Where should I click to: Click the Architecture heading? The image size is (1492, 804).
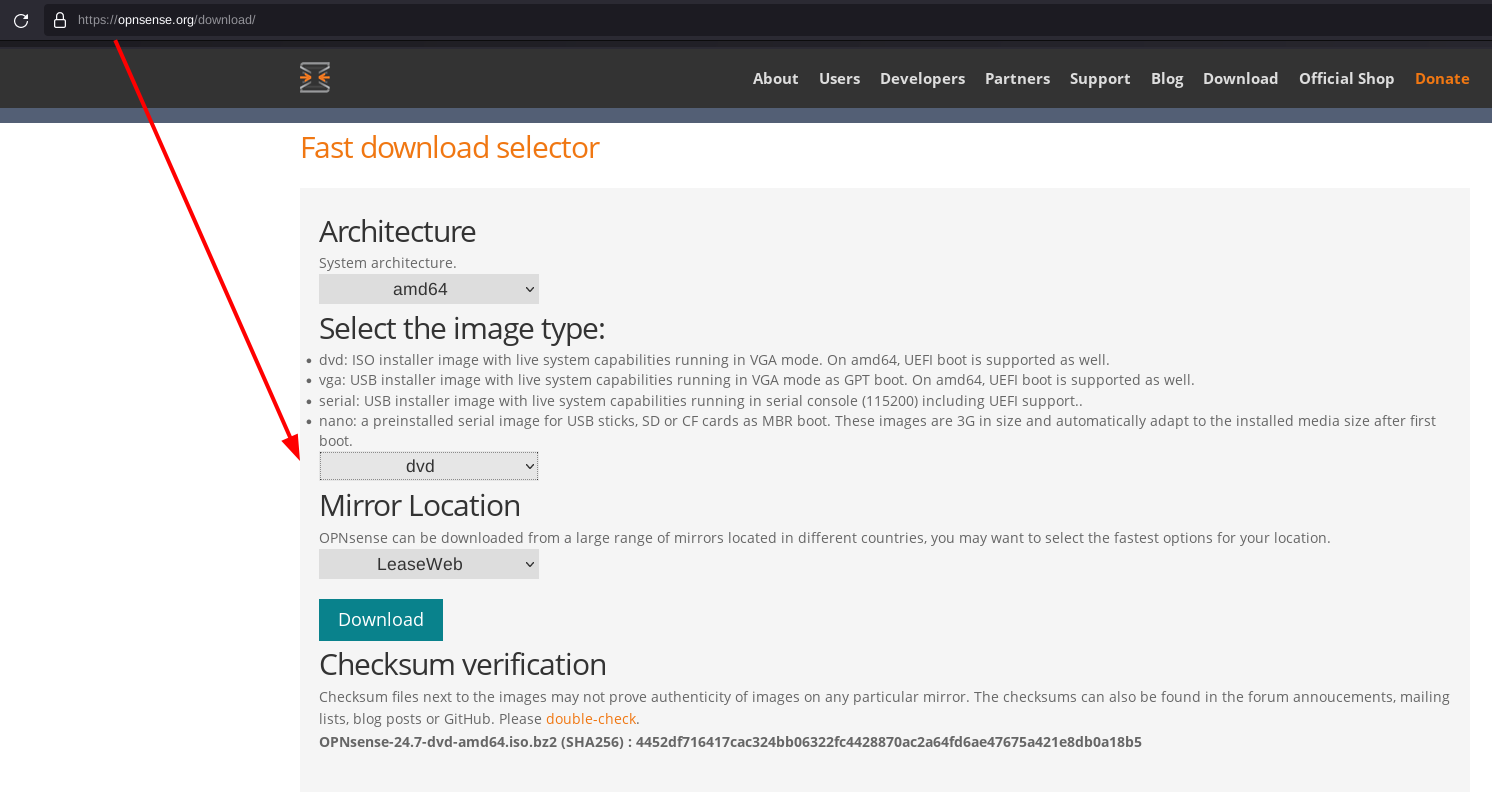coord(397,231)
